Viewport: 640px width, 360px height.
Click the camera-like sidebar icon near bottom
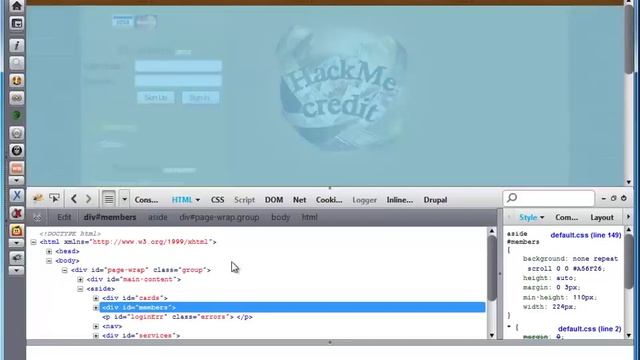click(x=16, y=258)
